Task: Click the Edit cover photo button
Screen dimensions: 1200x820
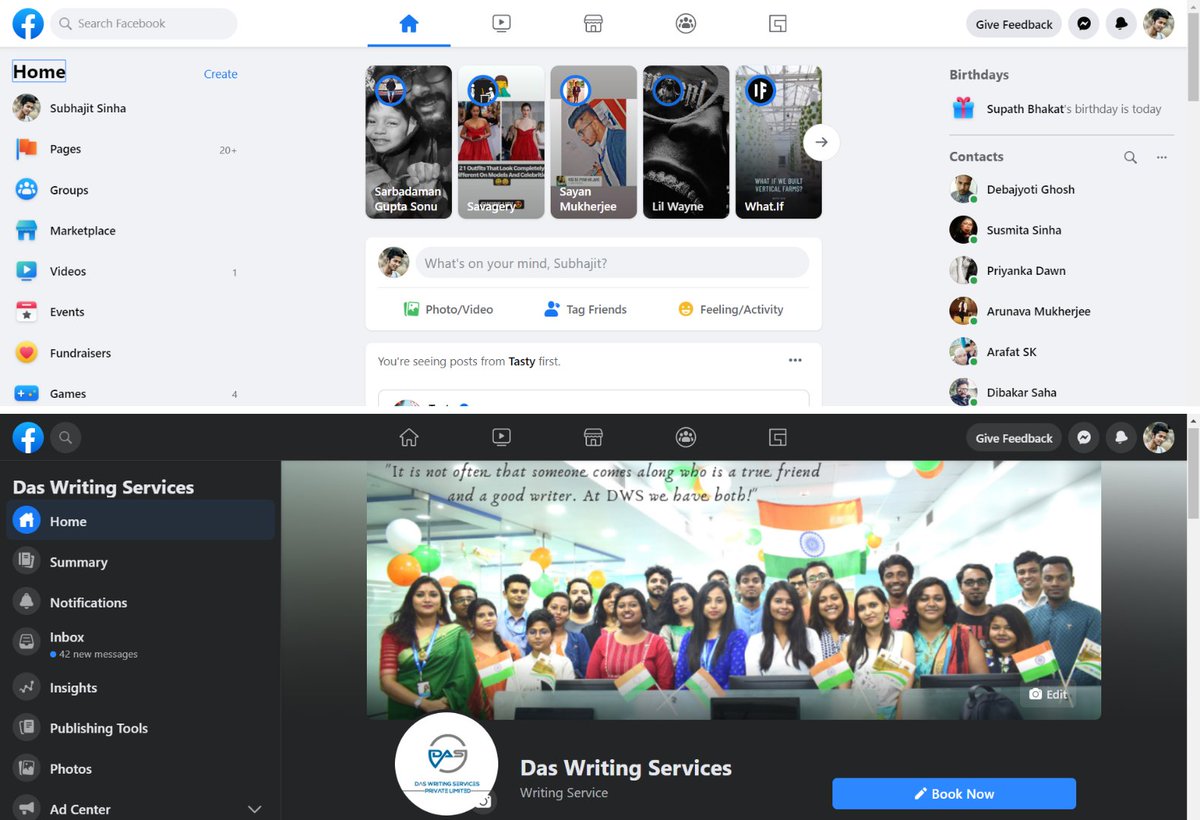Action: tap(1049, 694)
